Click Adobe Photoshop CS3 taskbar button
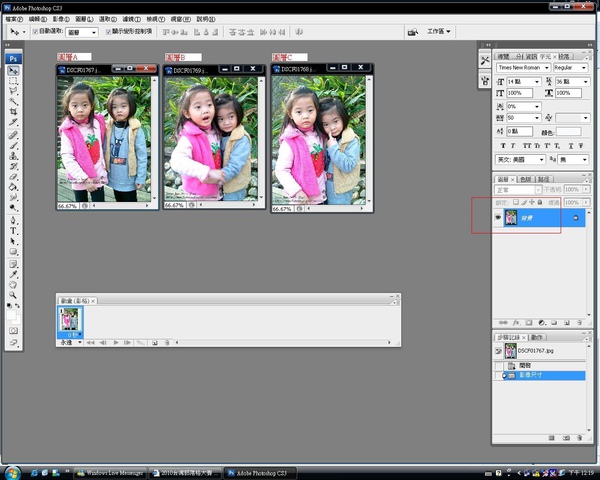The width and height of the screenshot is (600, 480). pyautogui.click(x=260, y=473)
